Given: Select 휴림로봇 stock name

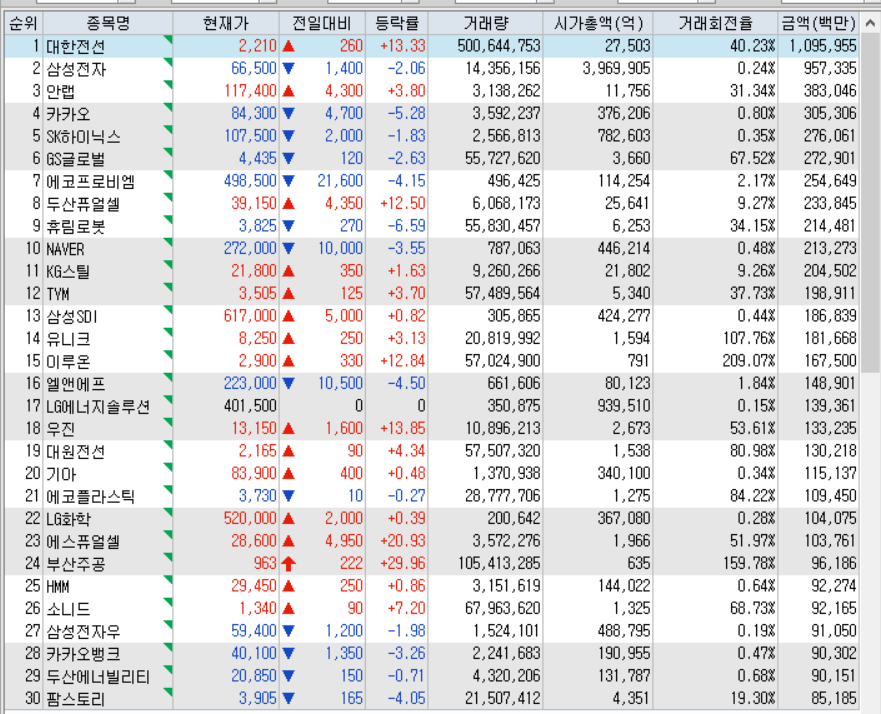Looking at the screenshot, I should pos(76,226).
